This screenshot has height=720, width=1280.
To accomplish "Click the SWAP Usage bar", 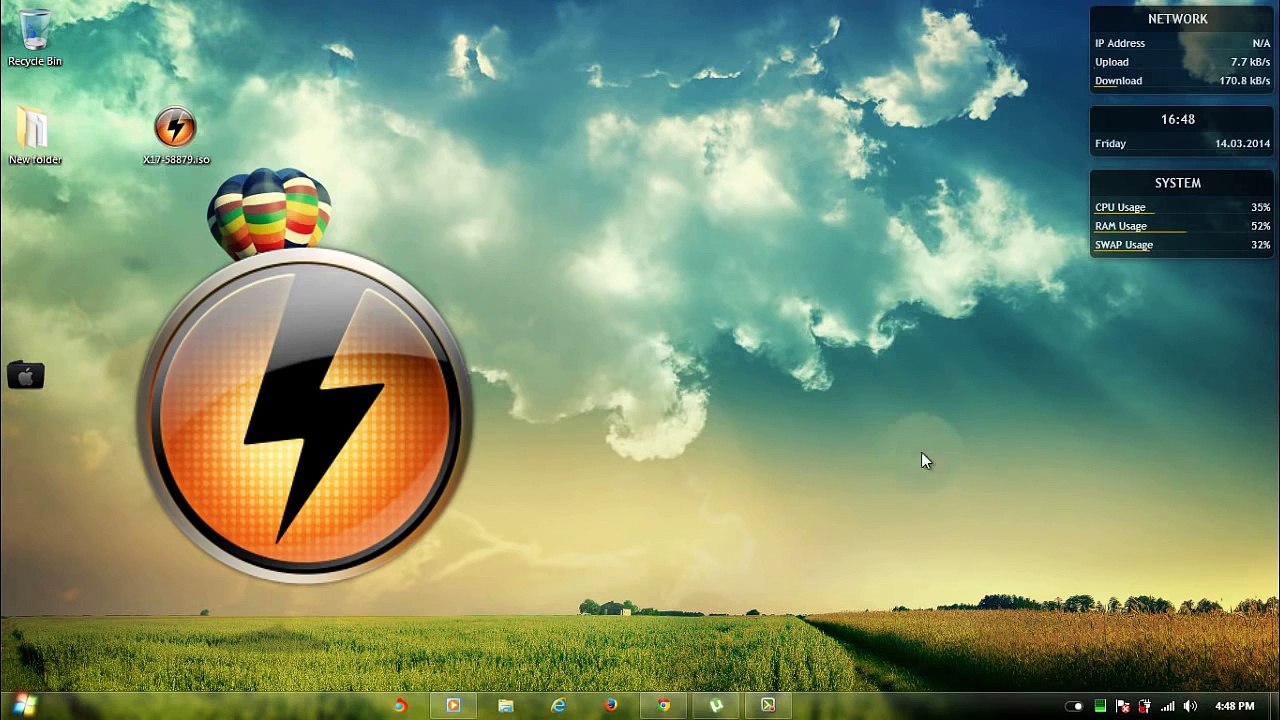I will (1182, 245).
